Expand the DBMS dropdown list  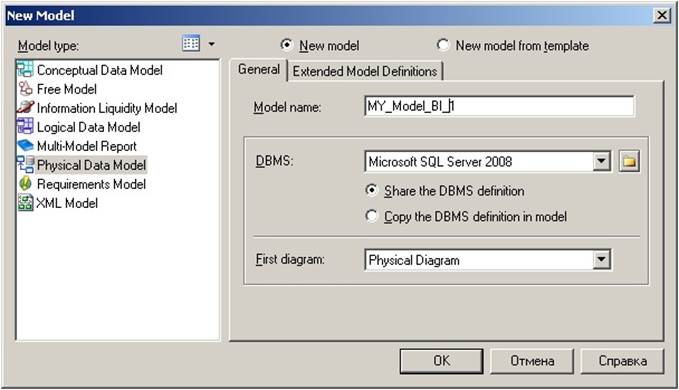point(601,162)
